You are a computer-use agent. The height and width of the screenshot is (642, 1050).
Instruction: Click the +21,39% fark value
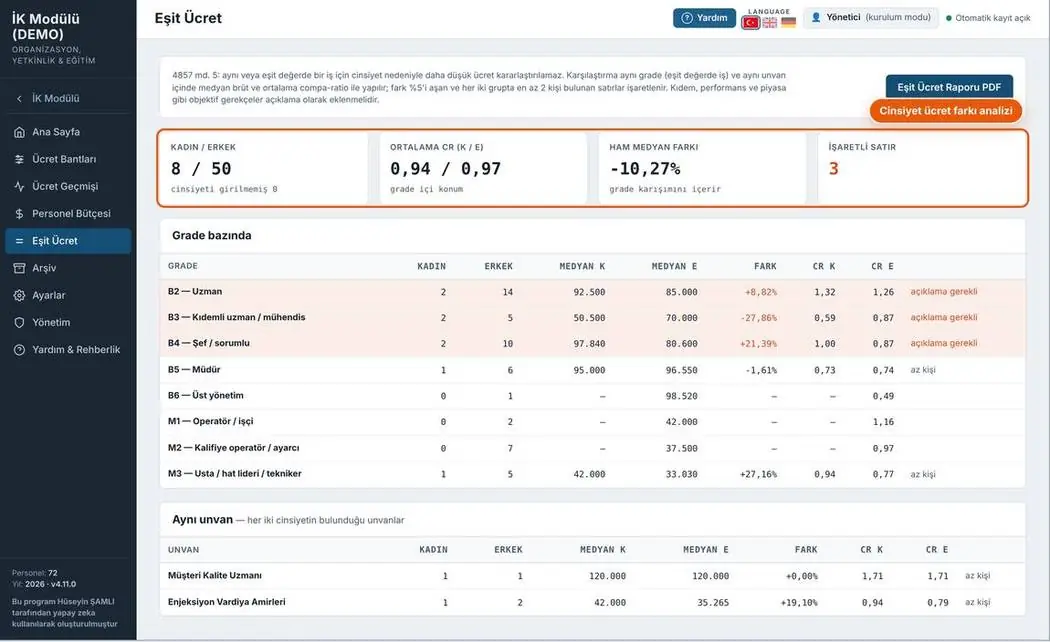[759, 343]
